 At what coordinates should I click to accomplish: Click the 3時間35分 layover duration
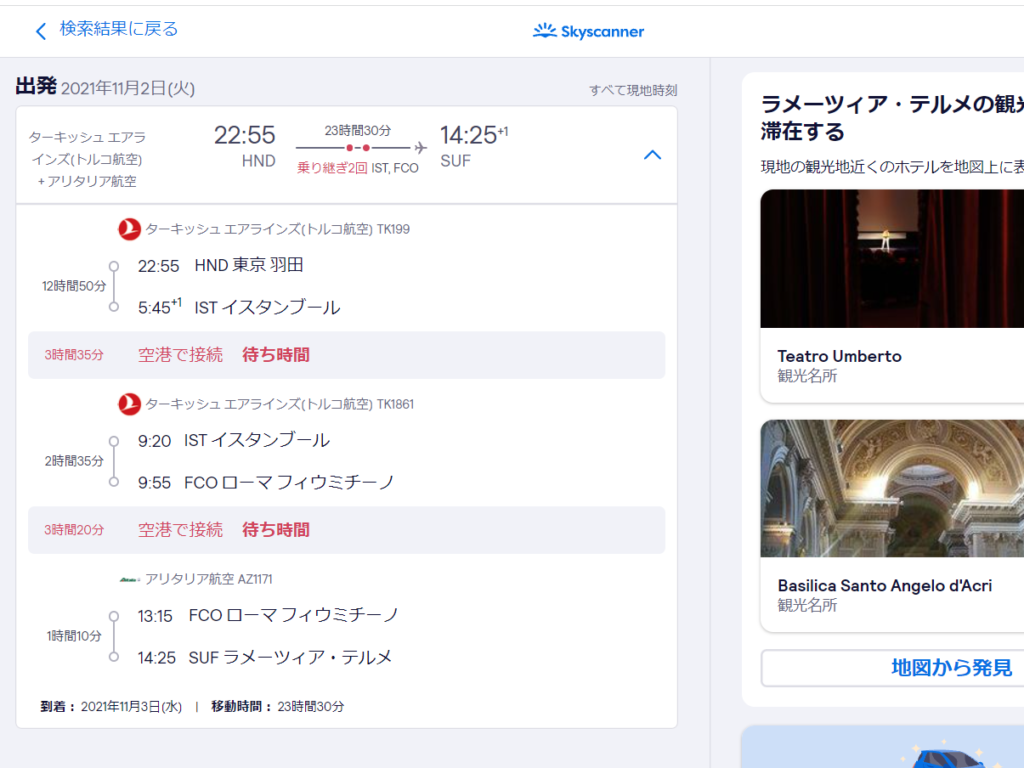pyautogui.click(x=74, y=355)
